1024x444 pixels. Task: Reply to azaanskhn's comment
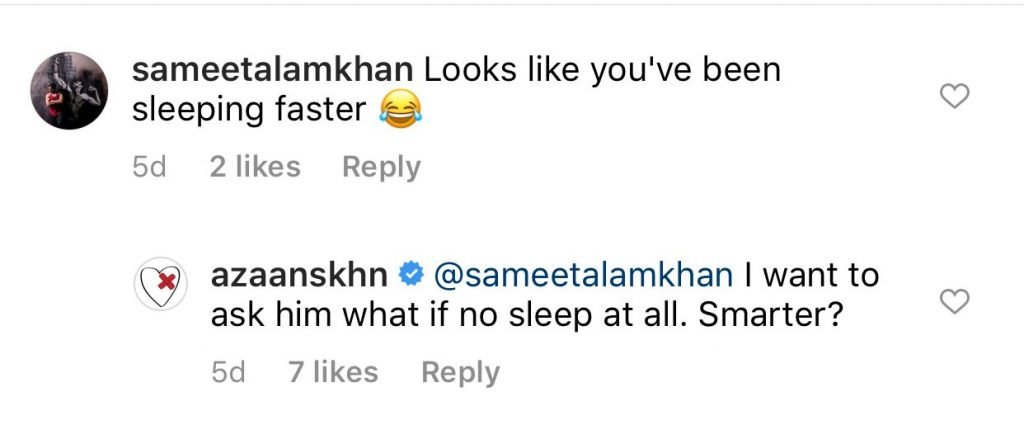coord(460,372)
